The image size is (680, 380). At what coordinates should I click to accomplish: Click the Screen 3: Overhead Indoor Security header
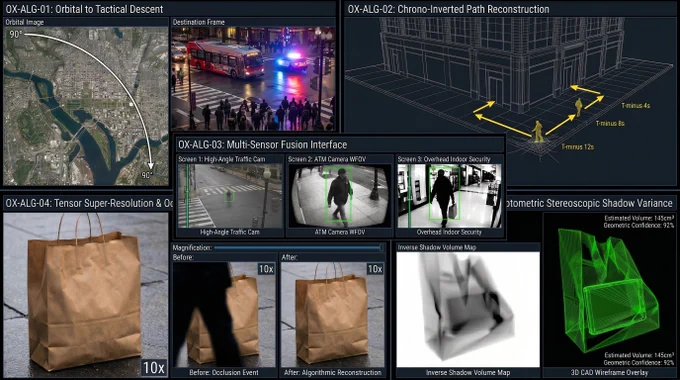(x=444, y=159)
